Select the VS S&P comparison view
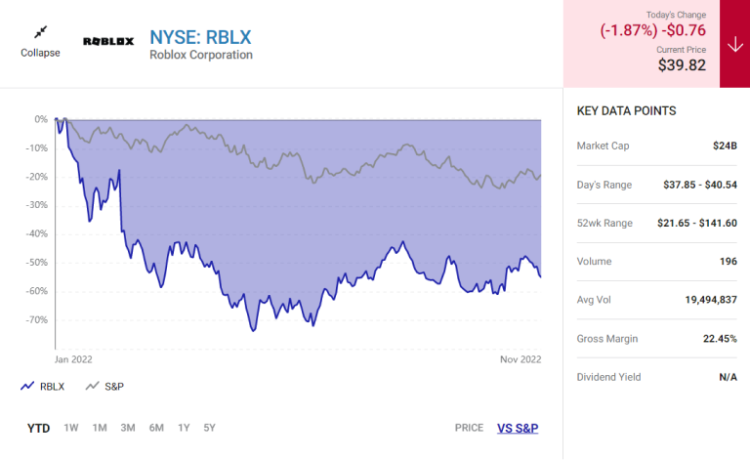 tap(518, 428)
